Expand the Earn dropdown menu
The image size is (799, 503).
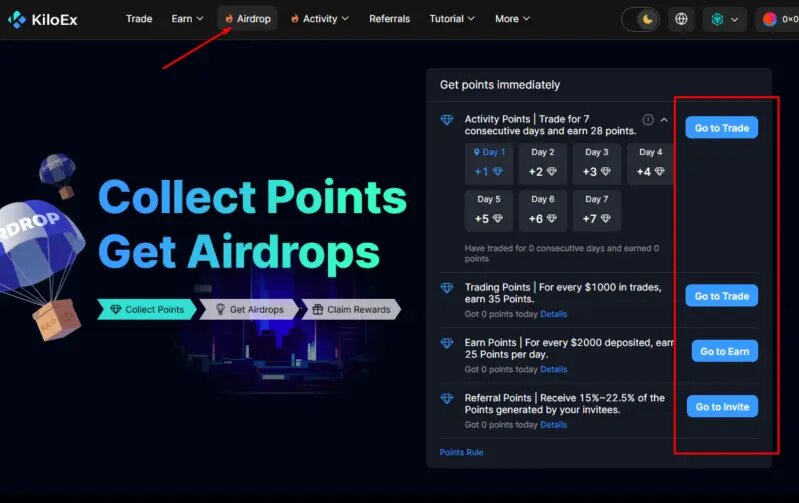[188, 19]
